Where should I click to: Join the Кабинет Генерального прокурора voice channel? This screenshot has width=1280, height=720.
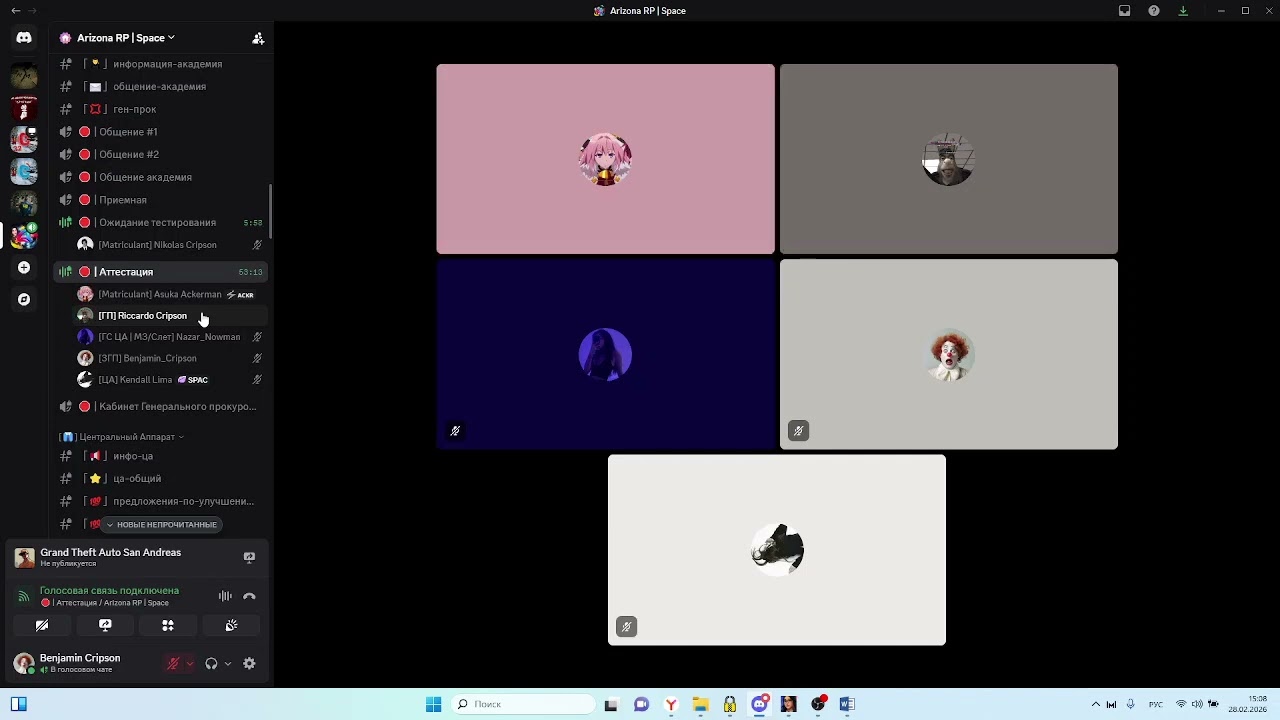coord(161,407)
